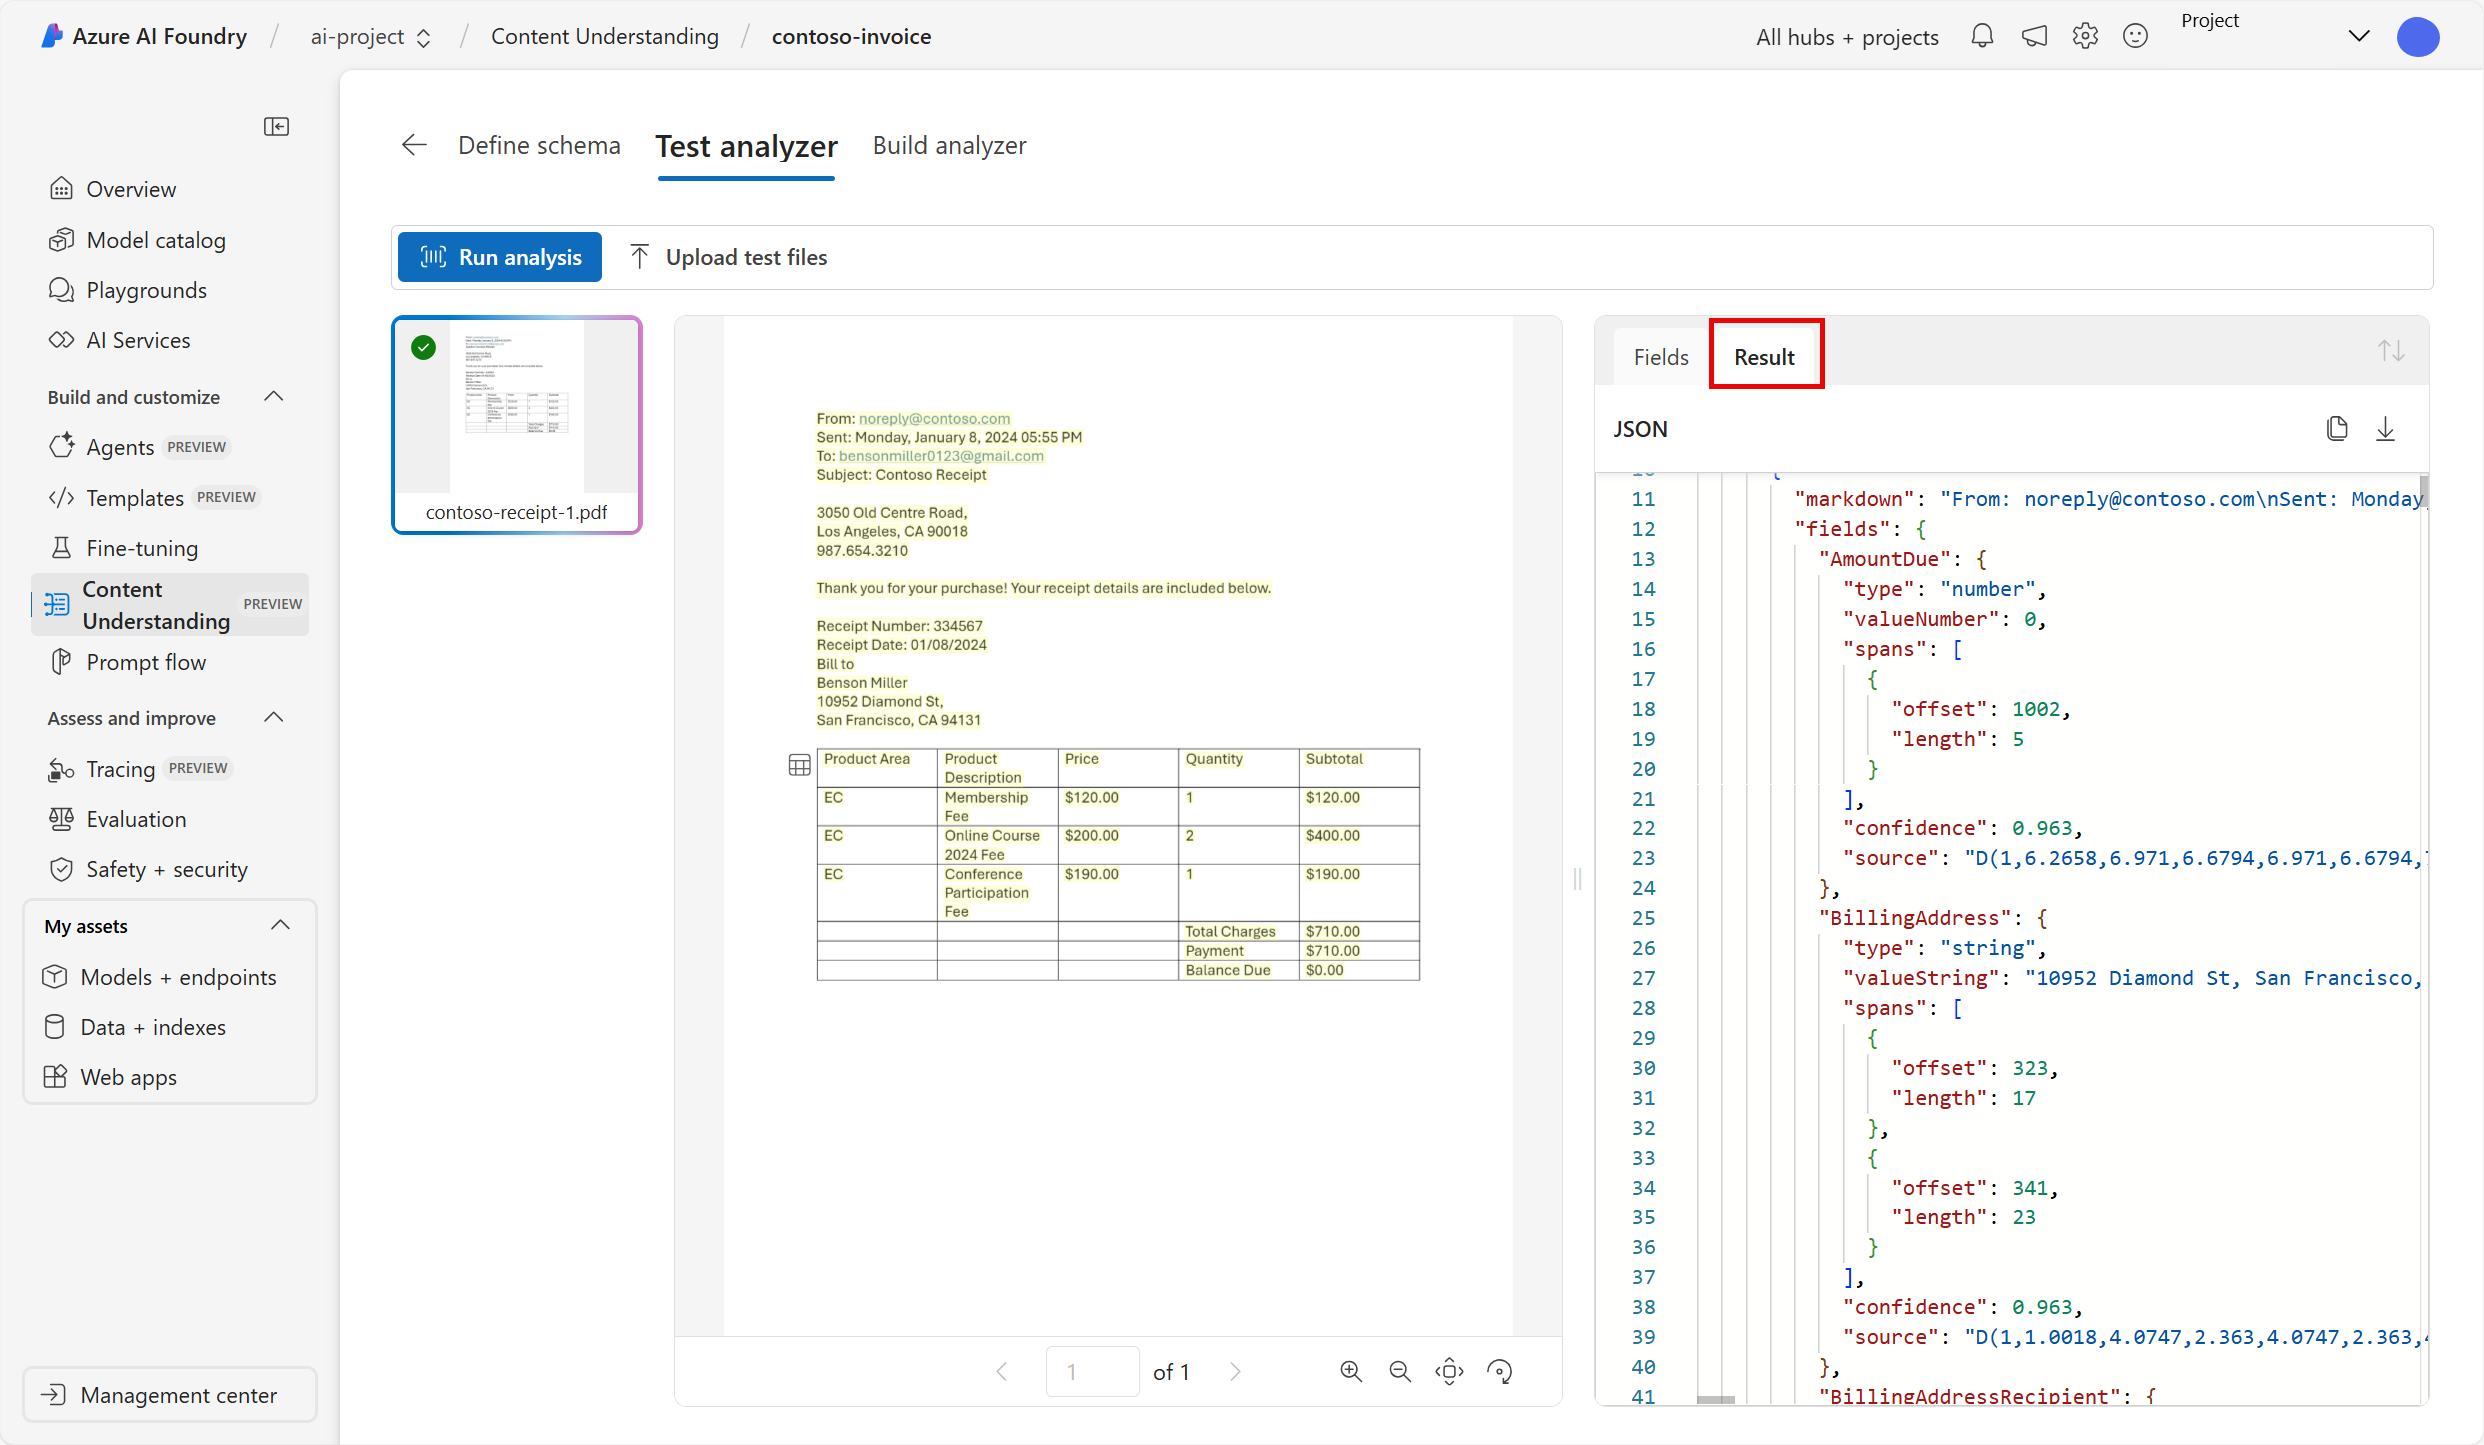The height and width of the screenshot is (1445, 2484).
Task: Go to the next document page
Action: tap(1235, 1371)
